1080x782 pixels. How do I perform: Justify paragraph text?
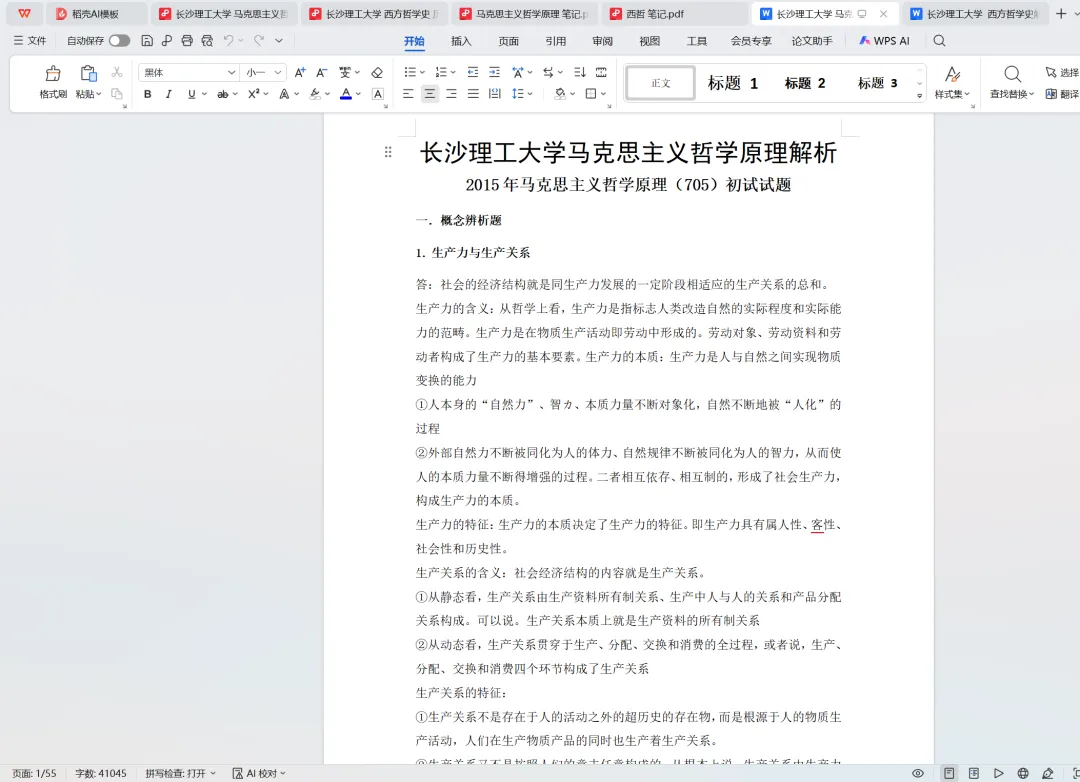(x=473, y=94)
